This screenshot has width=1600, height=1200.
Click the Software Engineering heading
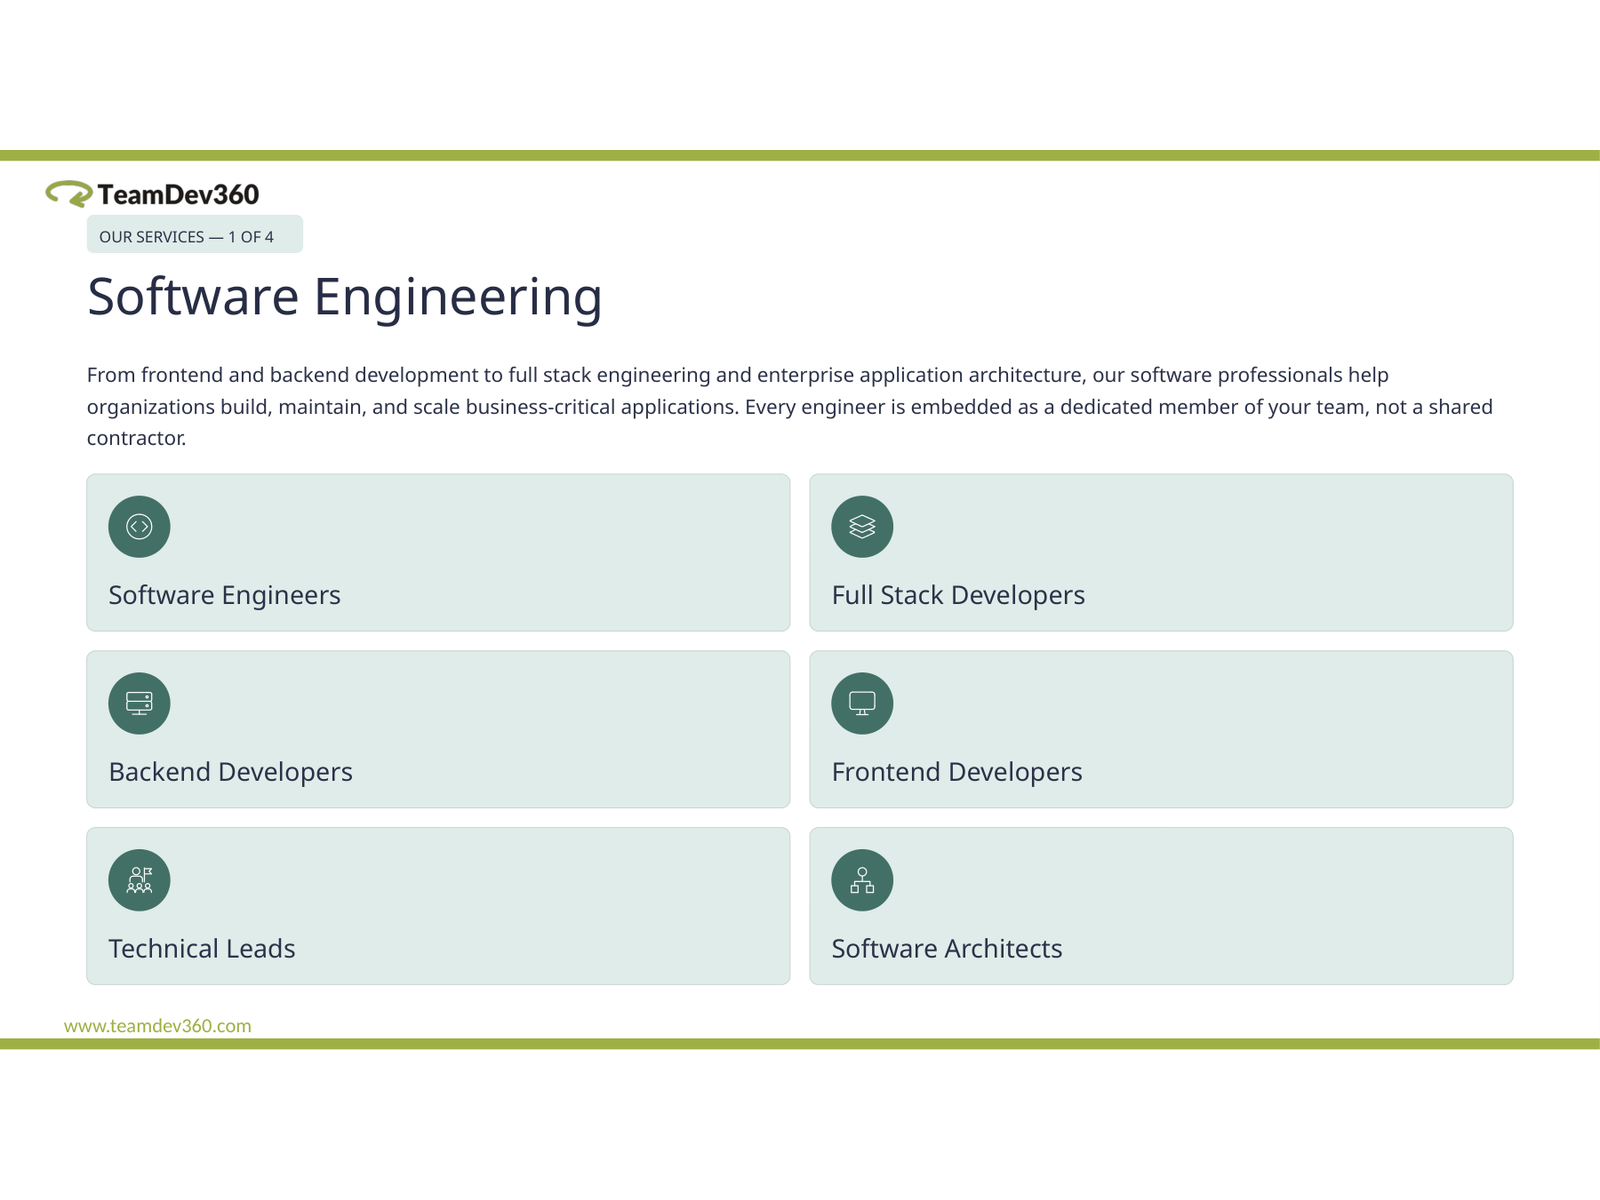[x=345, y=297]
